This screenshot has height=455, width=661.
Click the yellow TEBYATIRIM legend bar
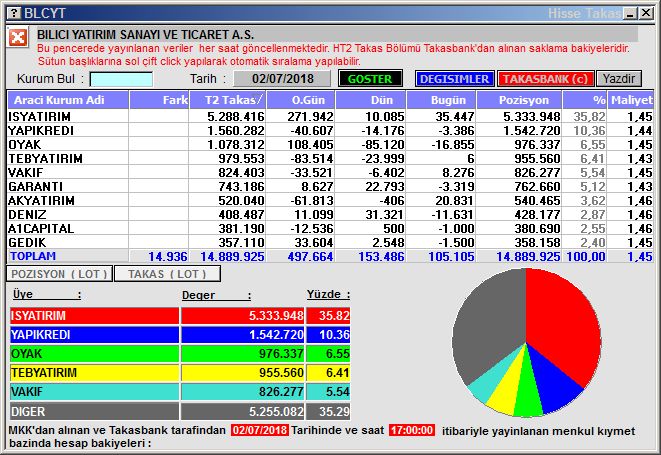coord(94,372)
